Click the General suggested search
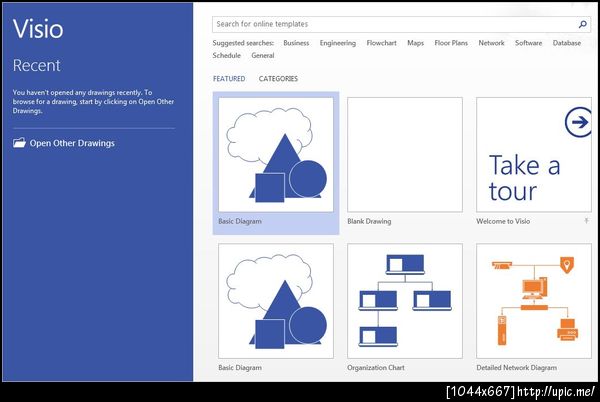 click(262, 55)
